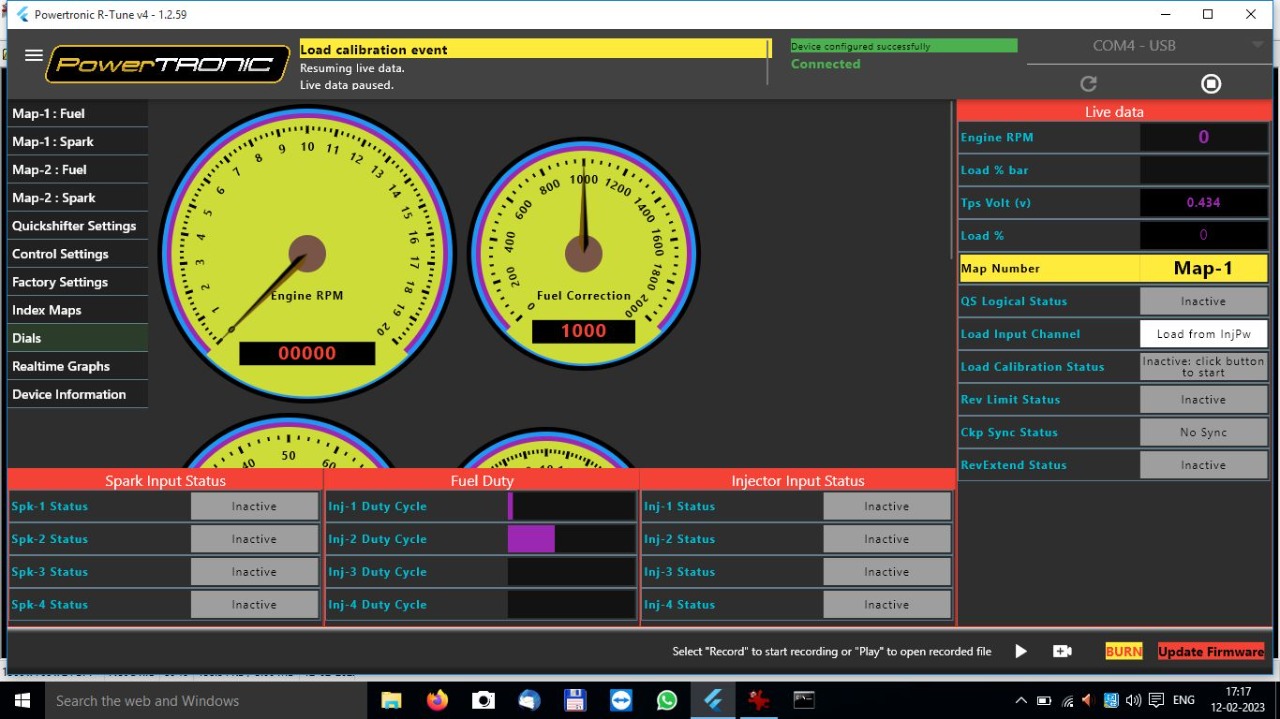This screenshot has height=719, width=1280.
Task: Click the dials panel vertical scrollbar
Action: (x=952, y=180)
